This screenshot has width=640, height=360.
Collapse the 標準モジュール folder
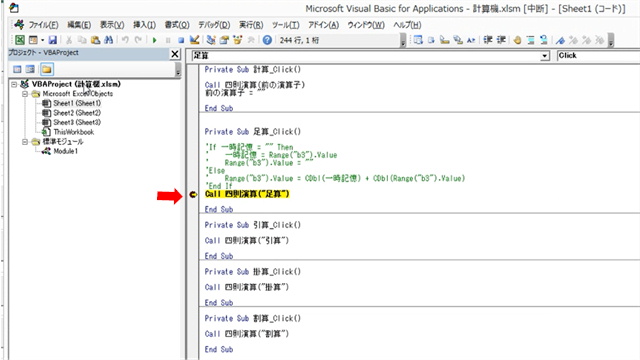click(x=25, y=142)
